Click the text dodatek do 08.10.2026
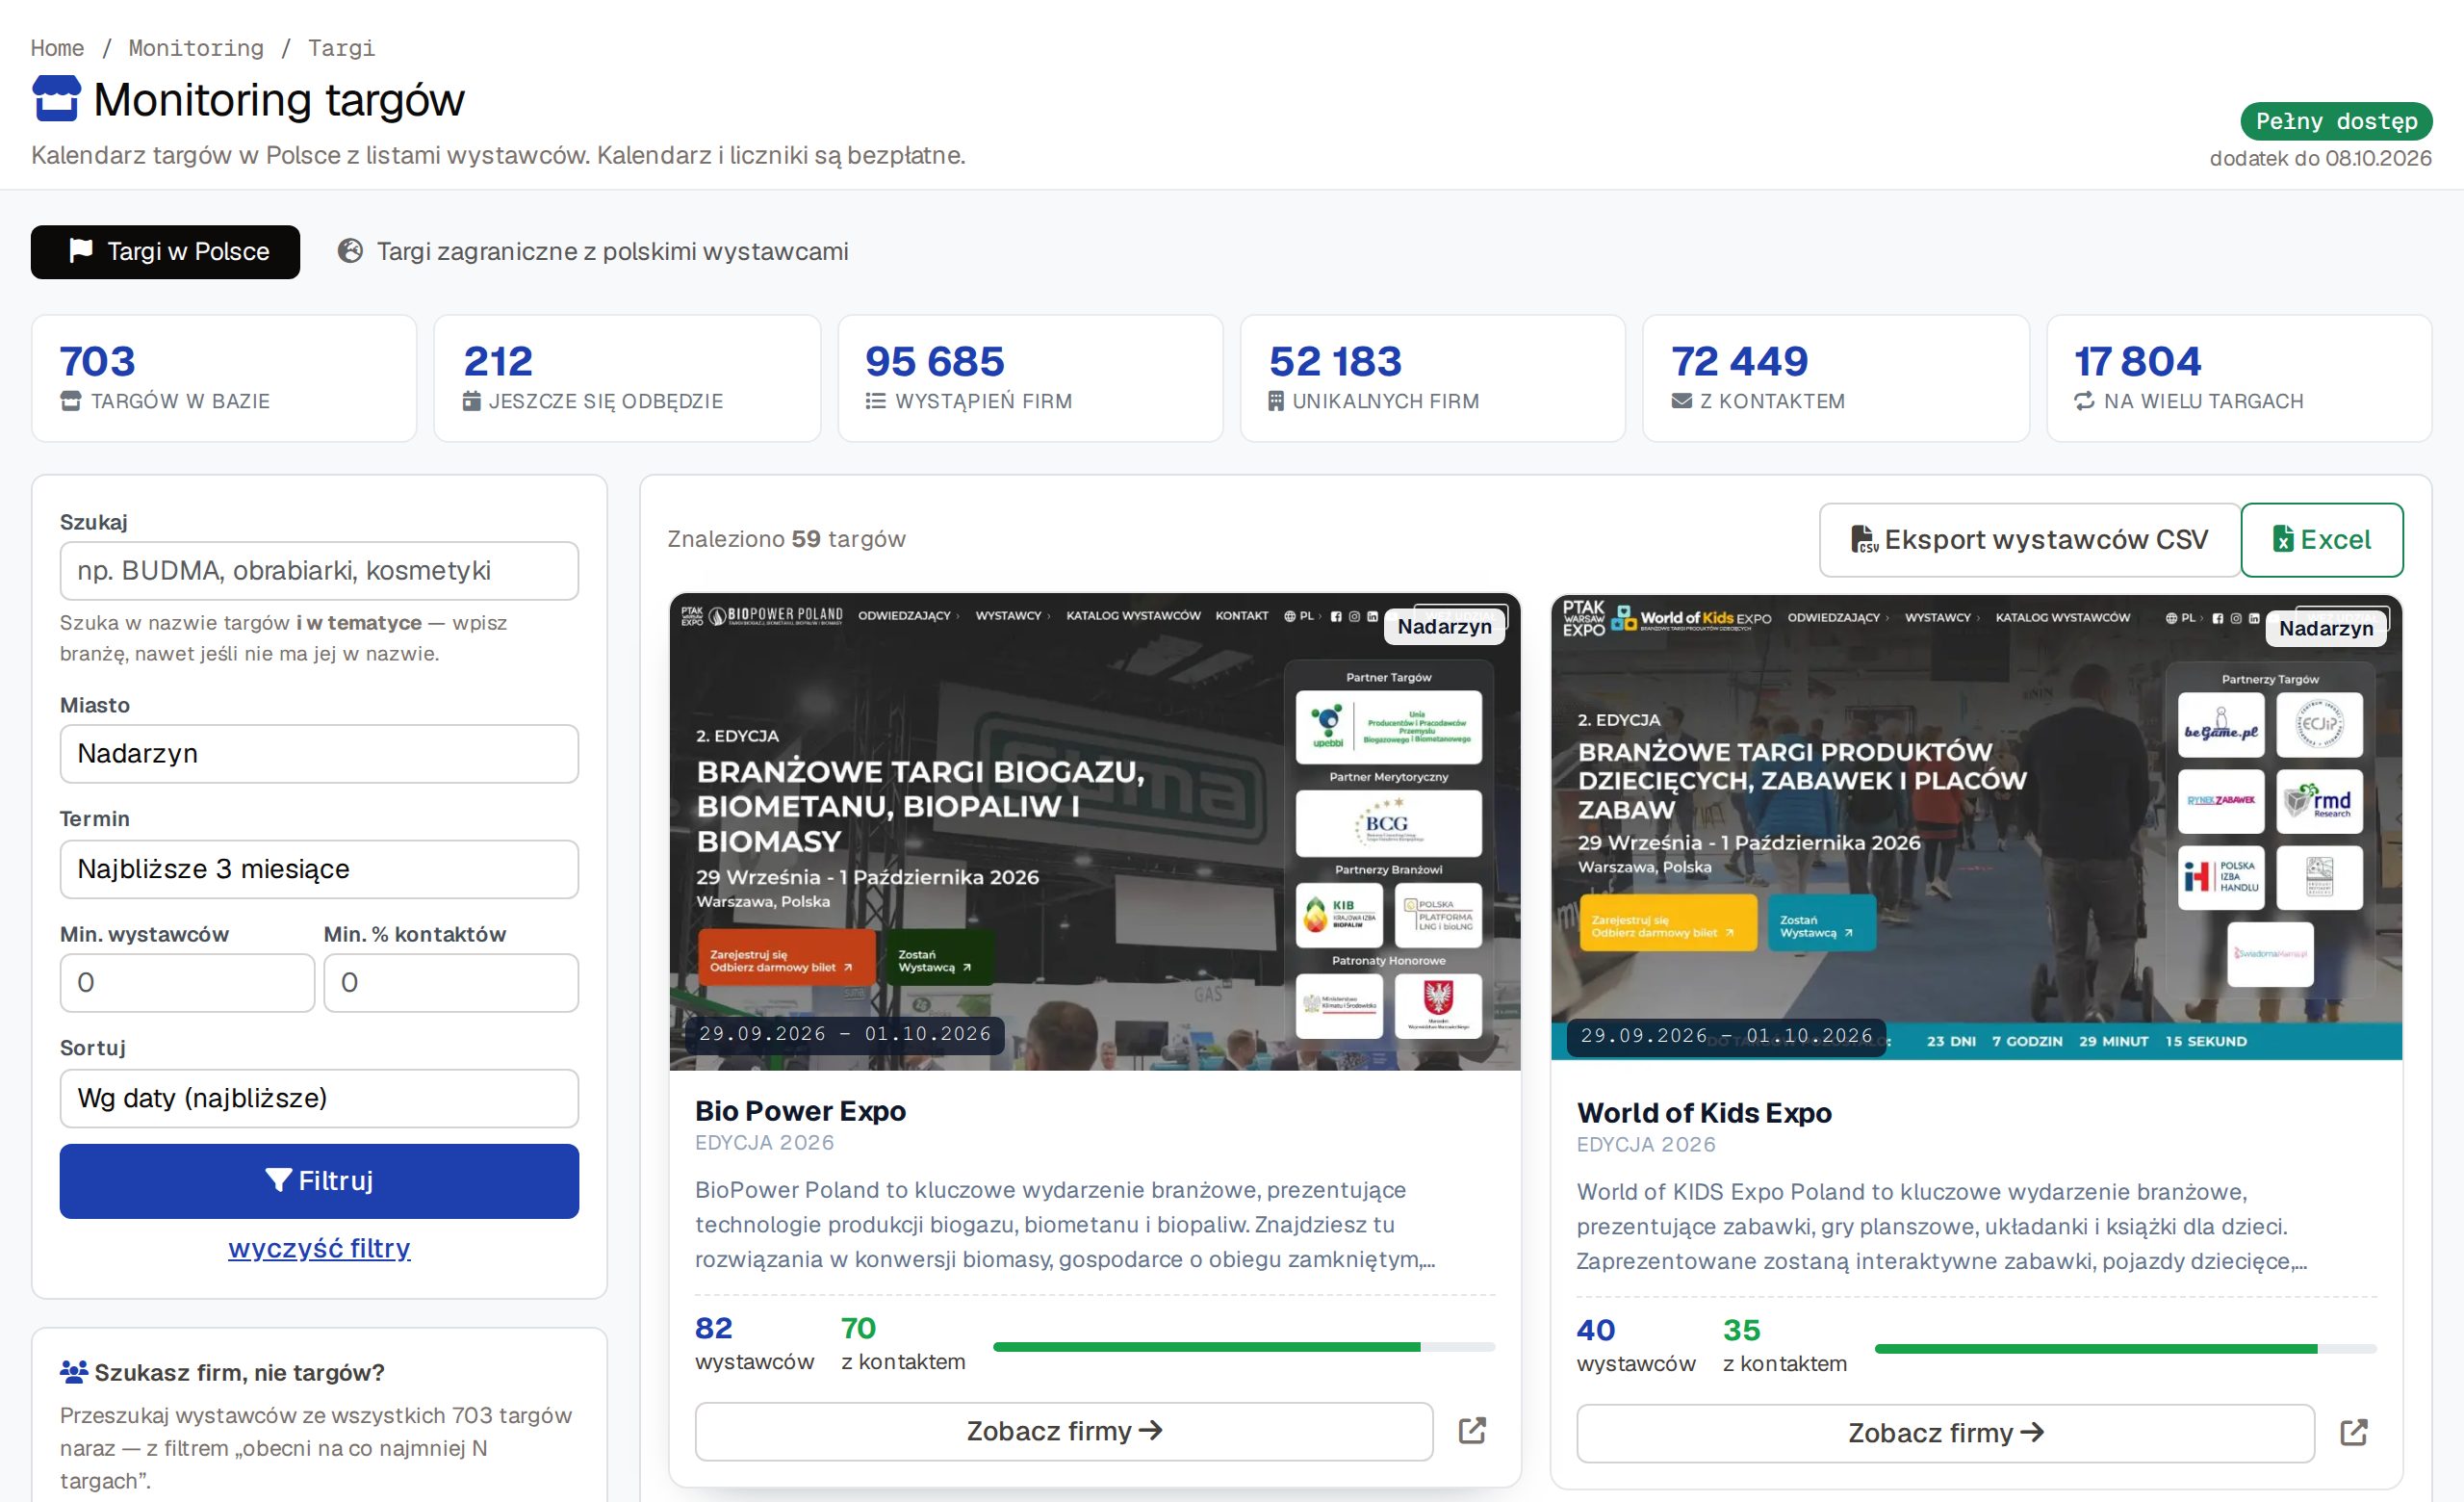 click(x=2320, y=158)
